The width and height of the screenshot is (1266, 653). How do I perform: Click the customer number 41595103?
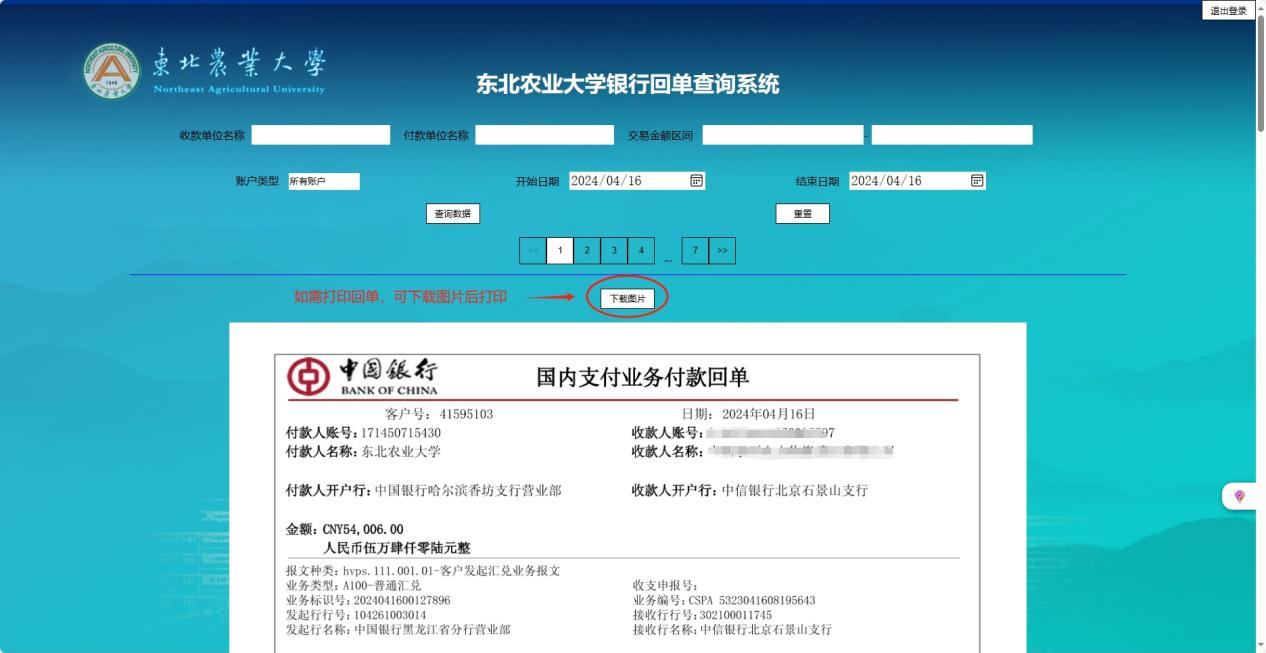coord(467,414)
